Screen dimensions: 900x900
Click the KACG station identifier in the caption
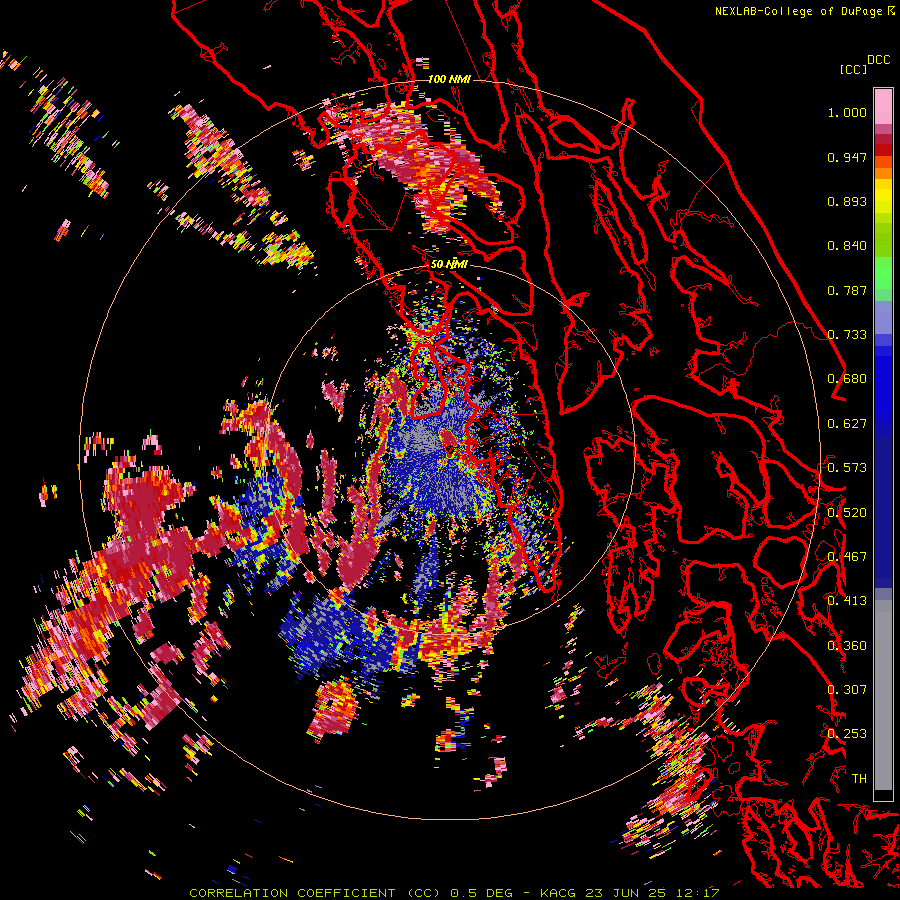point(559,893)
